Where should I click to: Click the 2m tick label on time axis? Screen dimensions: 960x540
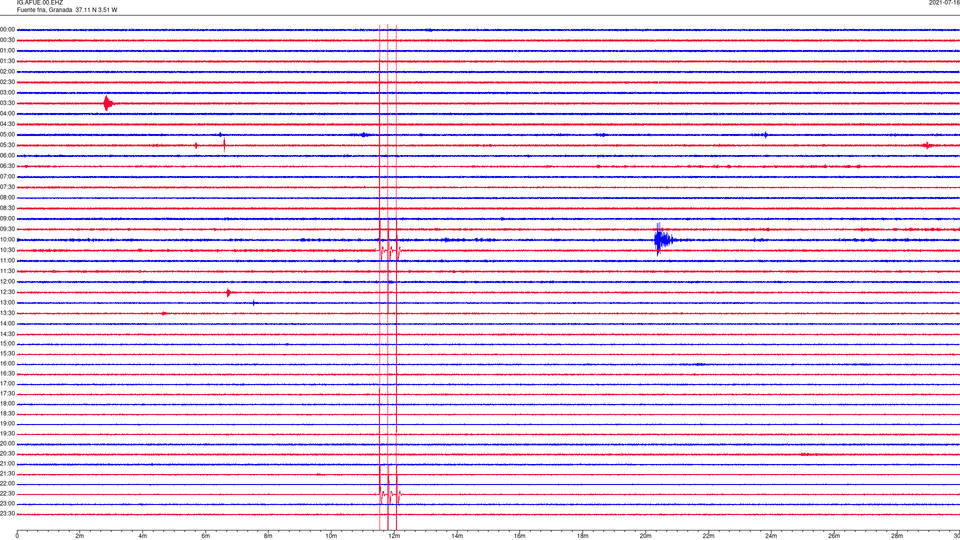80,536
